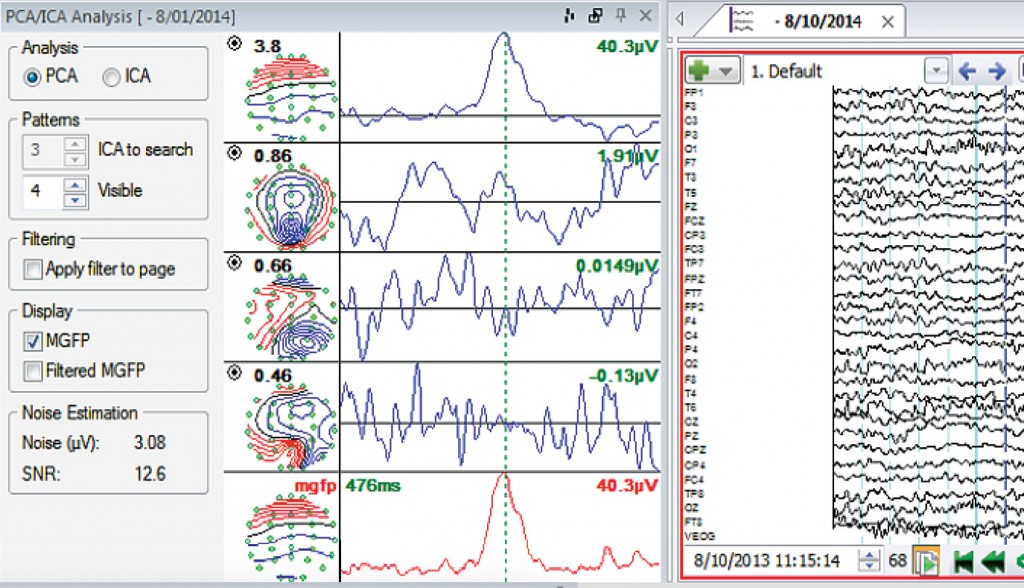Viewport: 1024px width, 588px height.
Task: Click the waveform icon on the 8/10/2014 tab
Action: point(744,19)
